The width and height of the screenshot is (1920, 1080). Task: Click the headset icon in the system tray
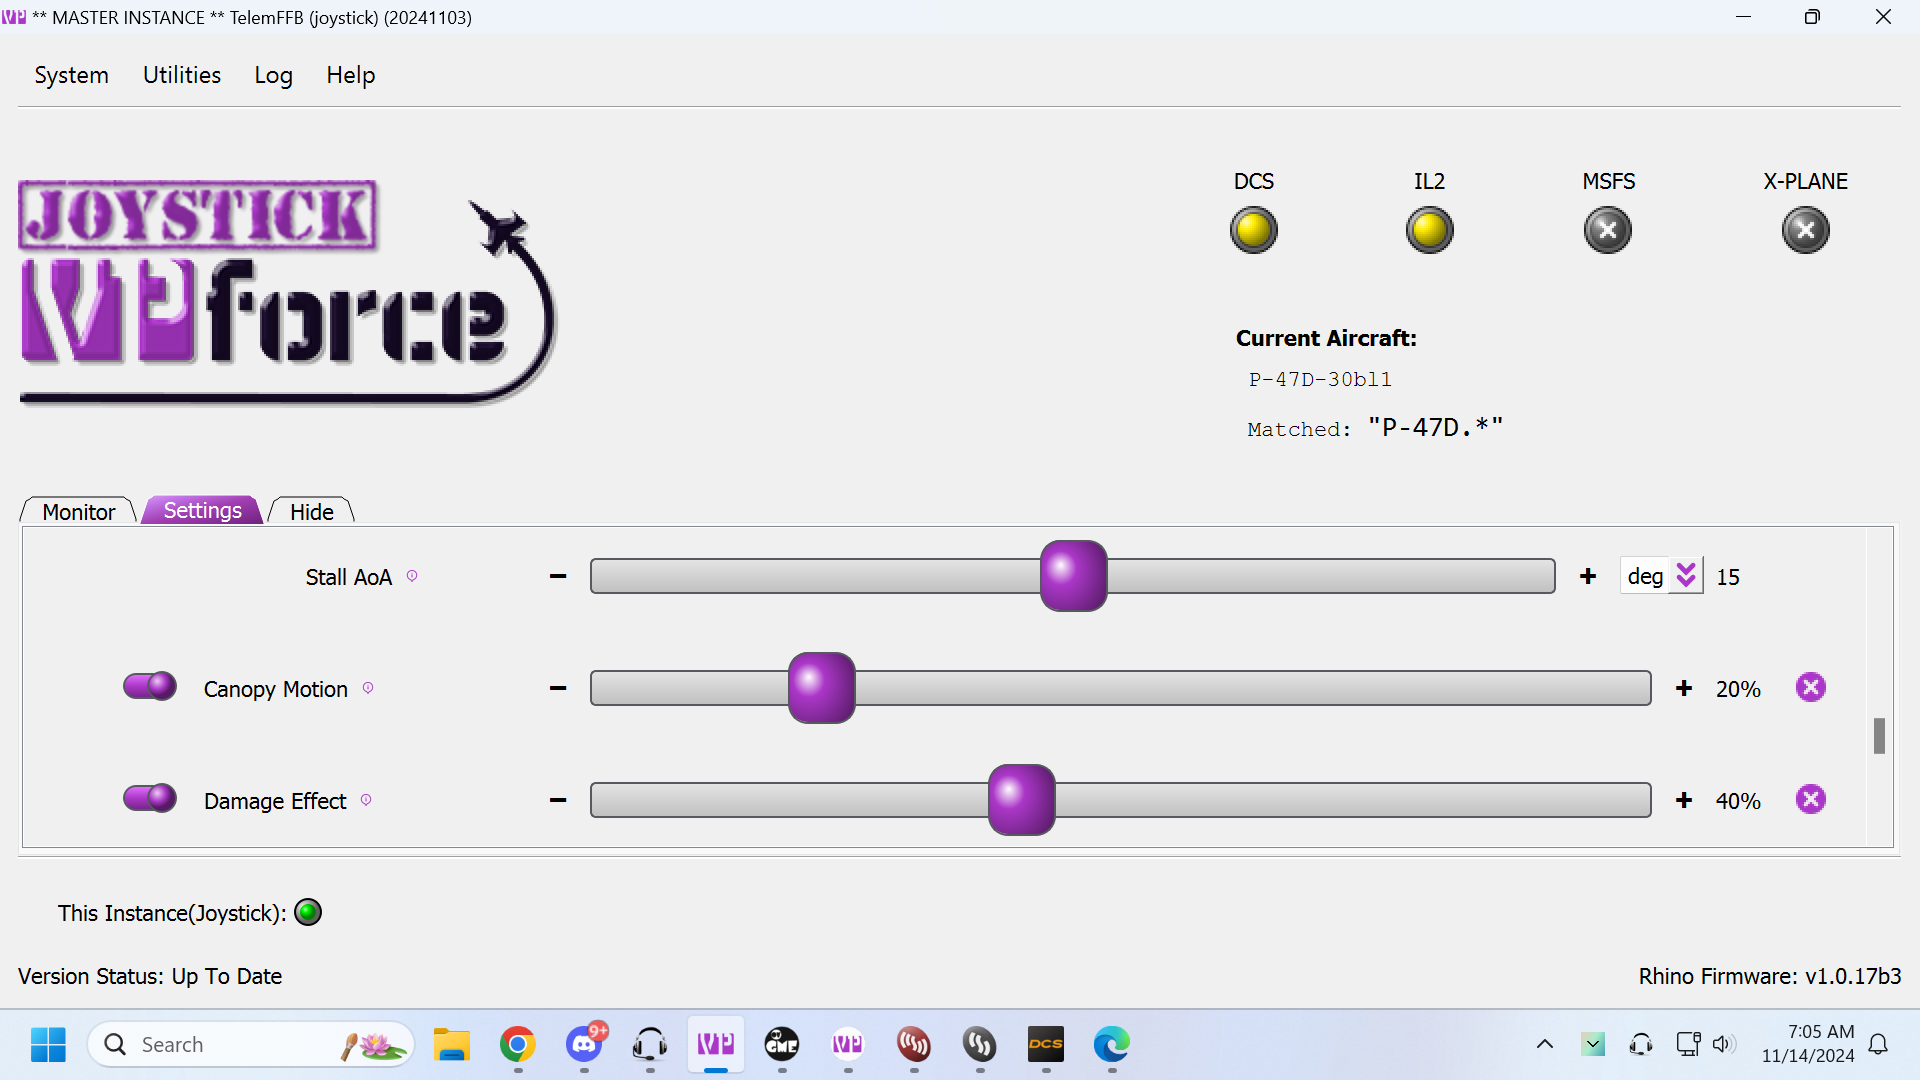click(1641, 1044)
